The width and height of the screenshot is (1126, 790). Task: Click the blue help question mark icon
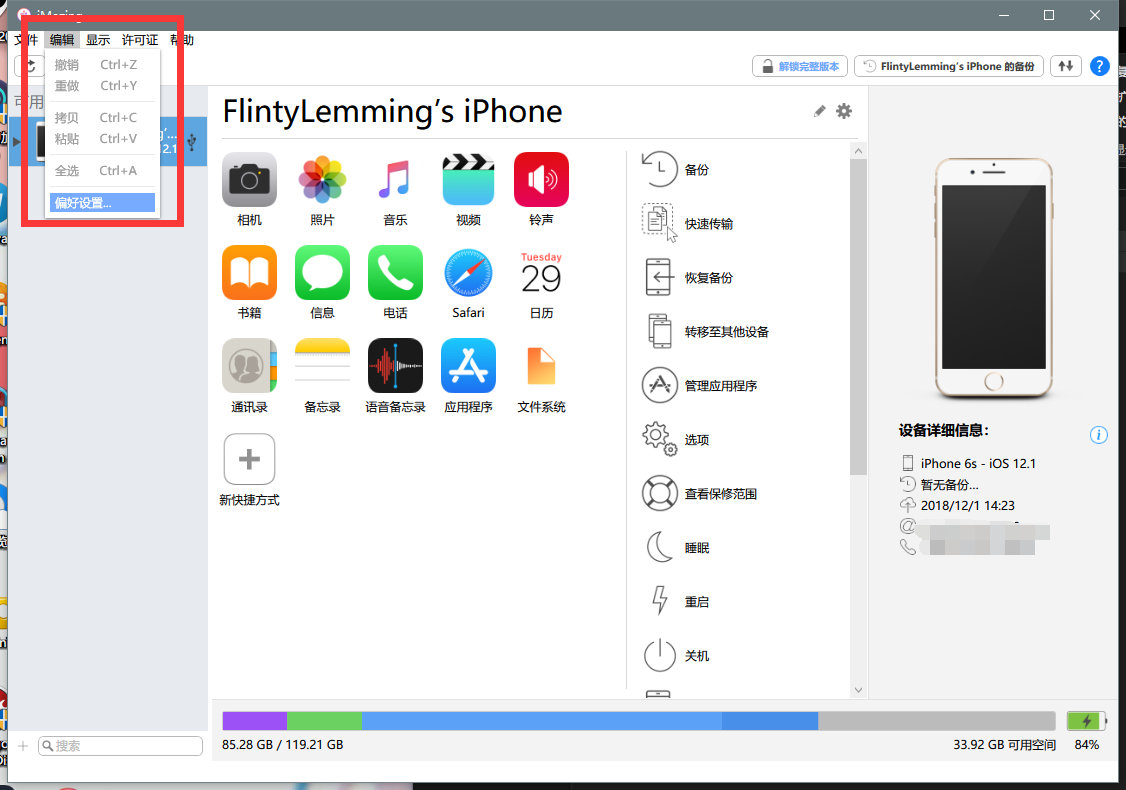point(1099,66)
